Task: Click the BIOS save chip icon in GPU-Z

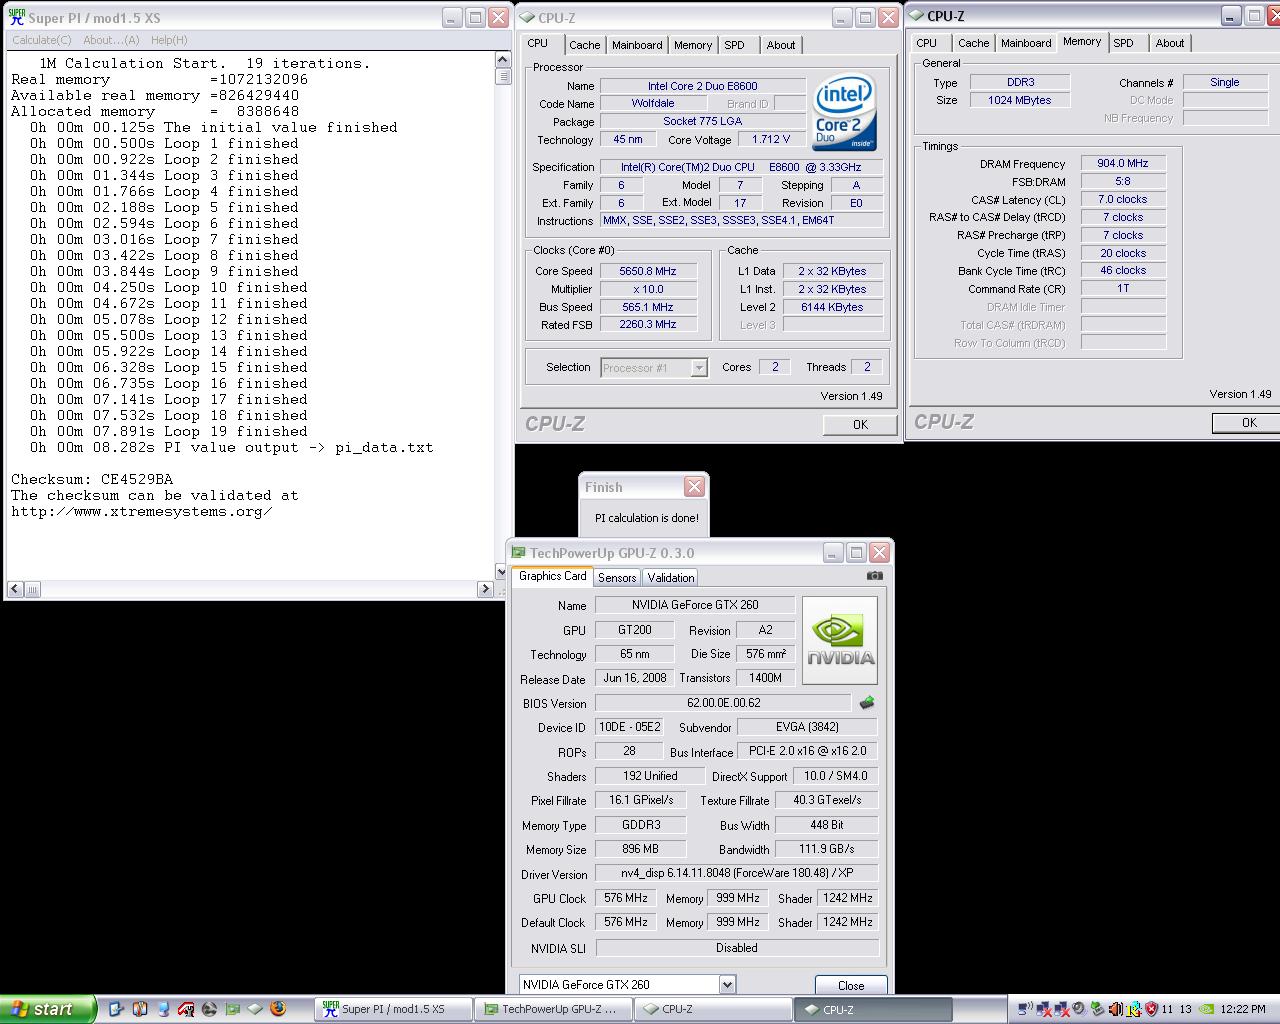Action: pyautogui.click(x=866, y=703)
